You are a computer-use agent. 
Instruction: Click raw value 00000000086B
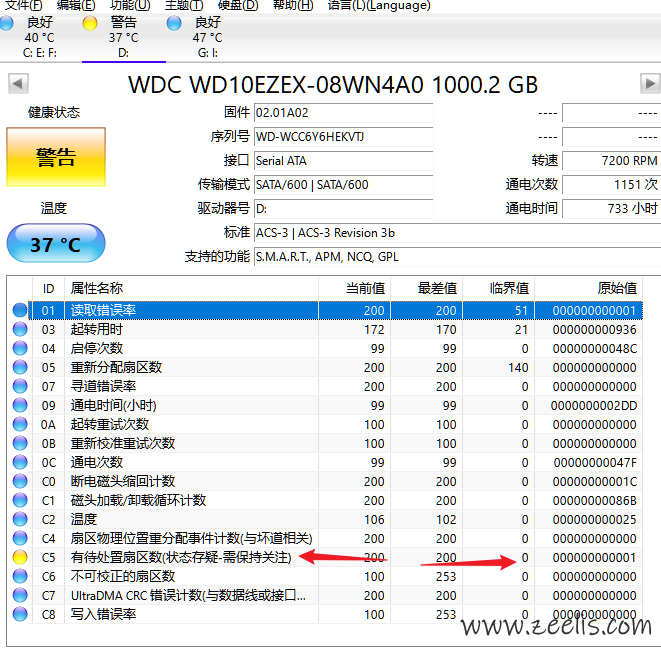tap(594, 500)
